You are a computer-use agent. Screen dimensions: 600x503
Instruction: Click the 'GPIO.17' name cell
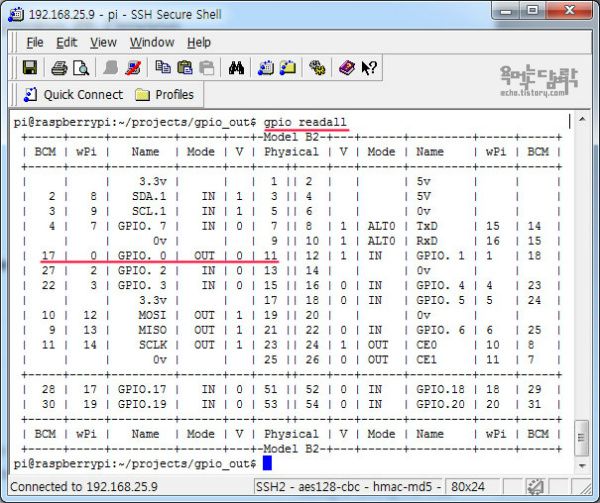142,389
